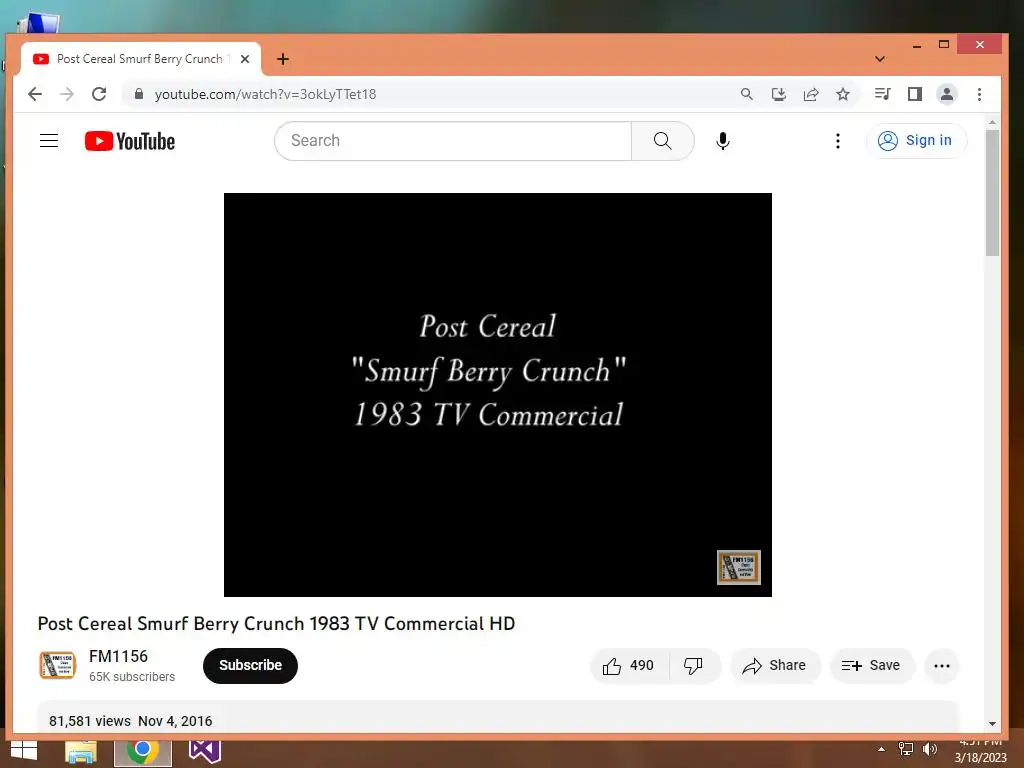1024x768 pixels.
Task: Open the volume speaker tray icon
Action: tap(930, 749)
